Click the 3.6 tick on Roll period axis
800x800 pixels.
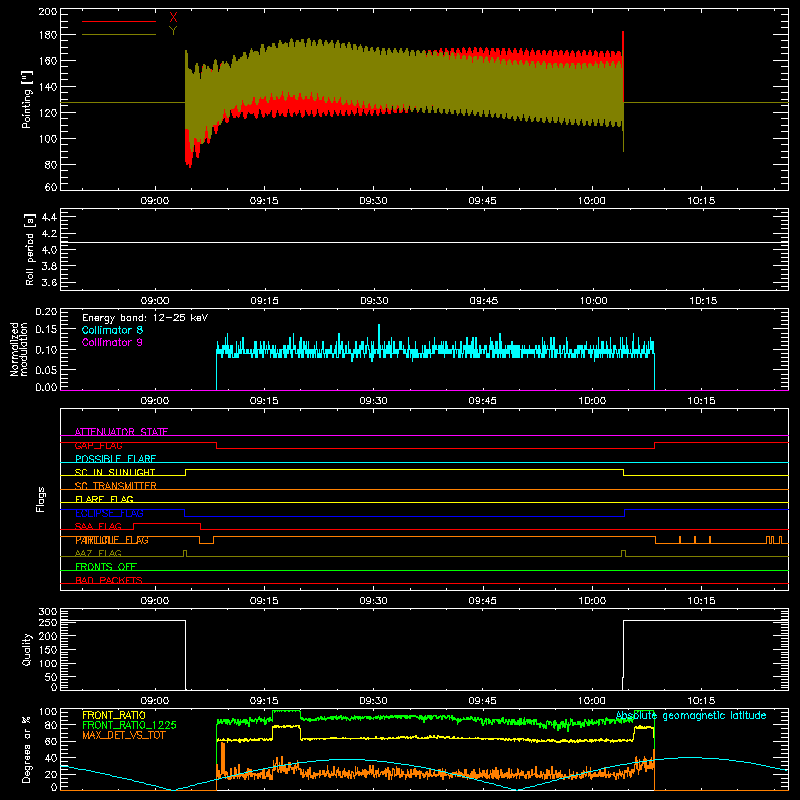tap(49, 282)
